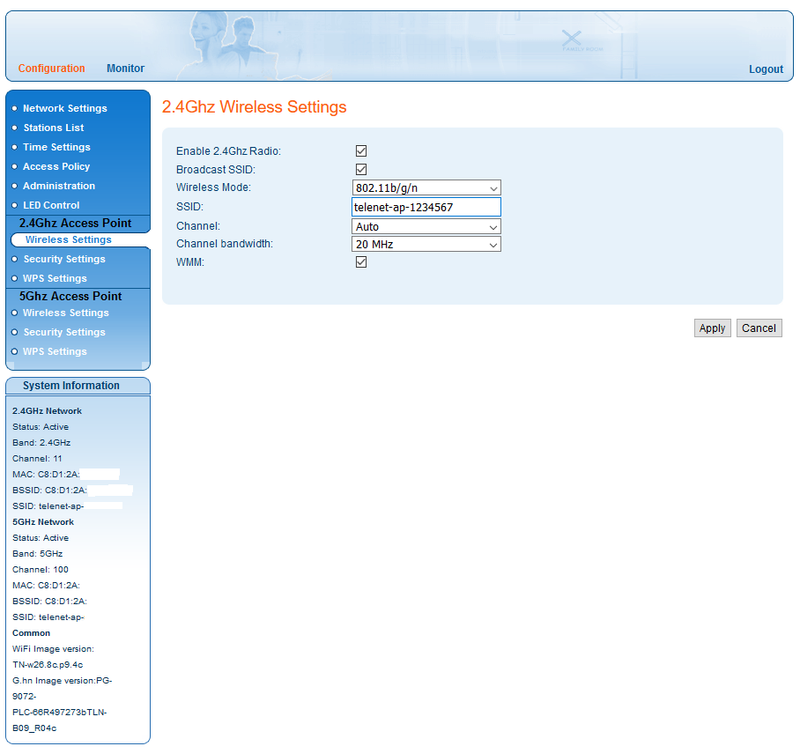The height and width of the screenshot is (752, 800).
Task: Open the Administration menu item
Action: [x=60, y=186]
